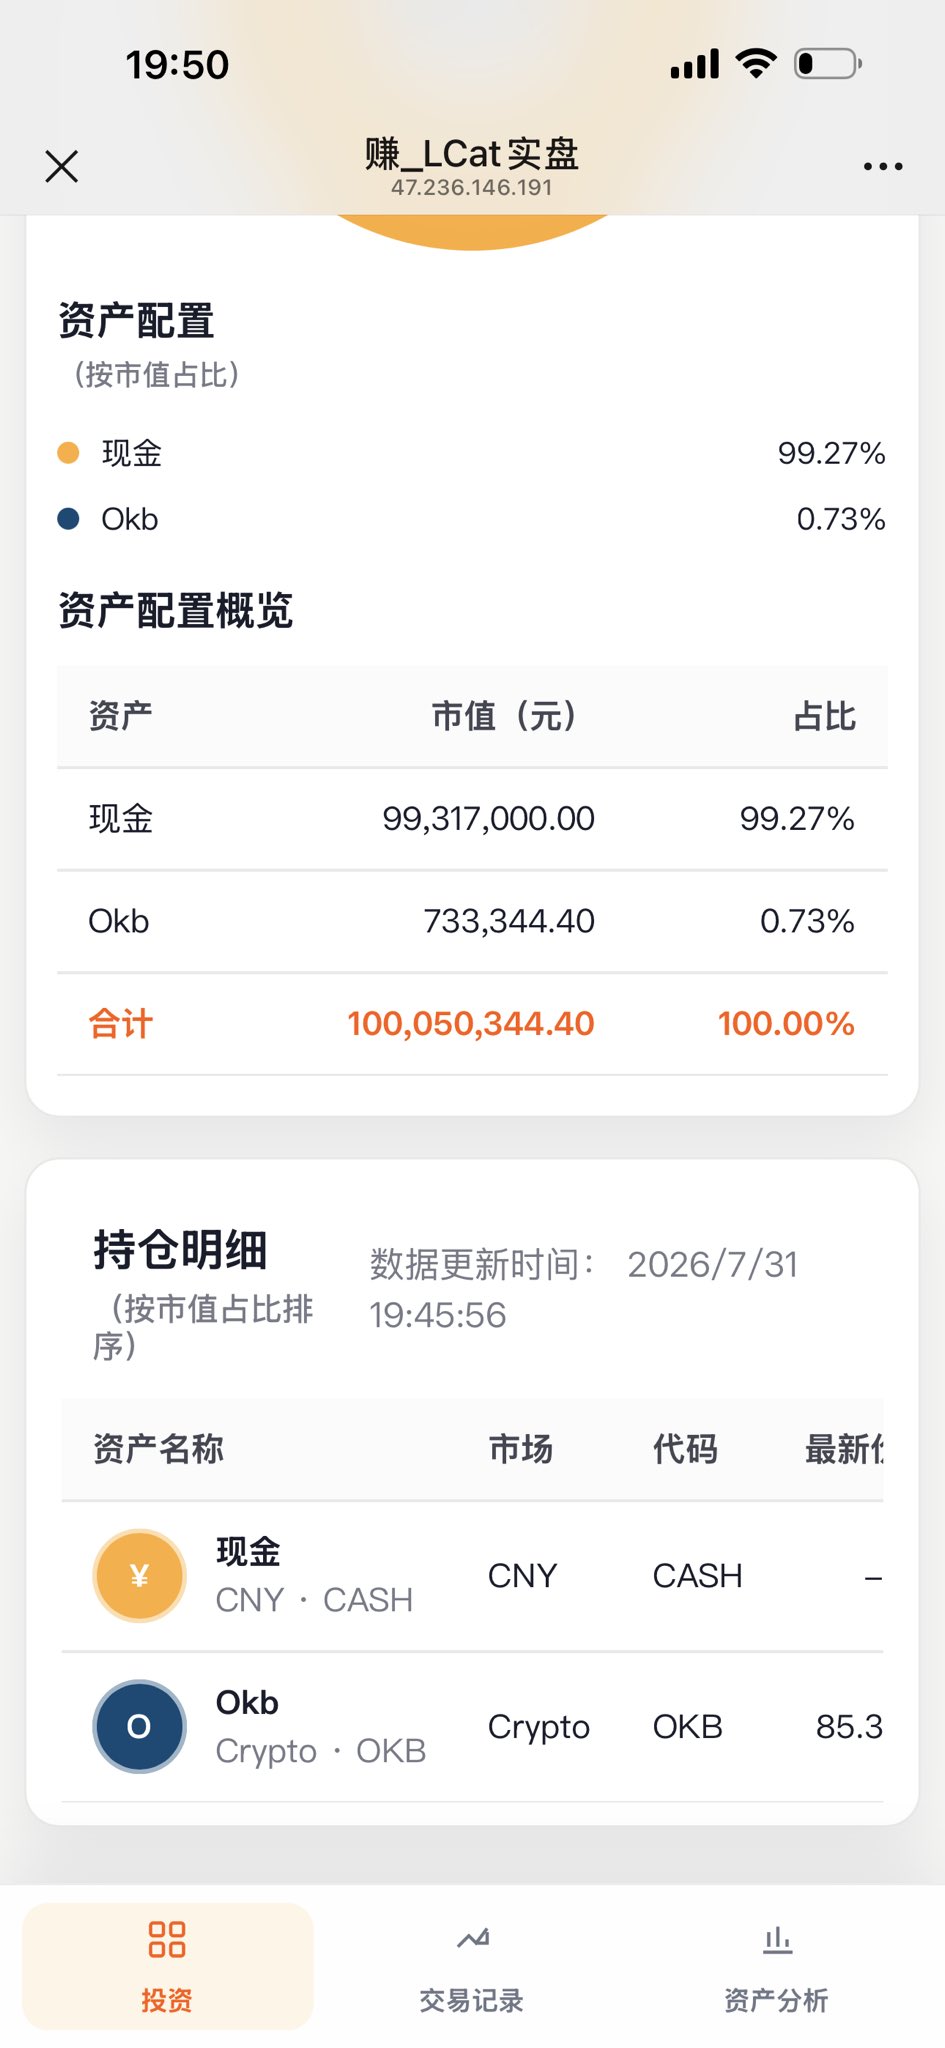Tap the Wi-Fi status icon
945x2048 pixels.
click(x=756, y=64)
